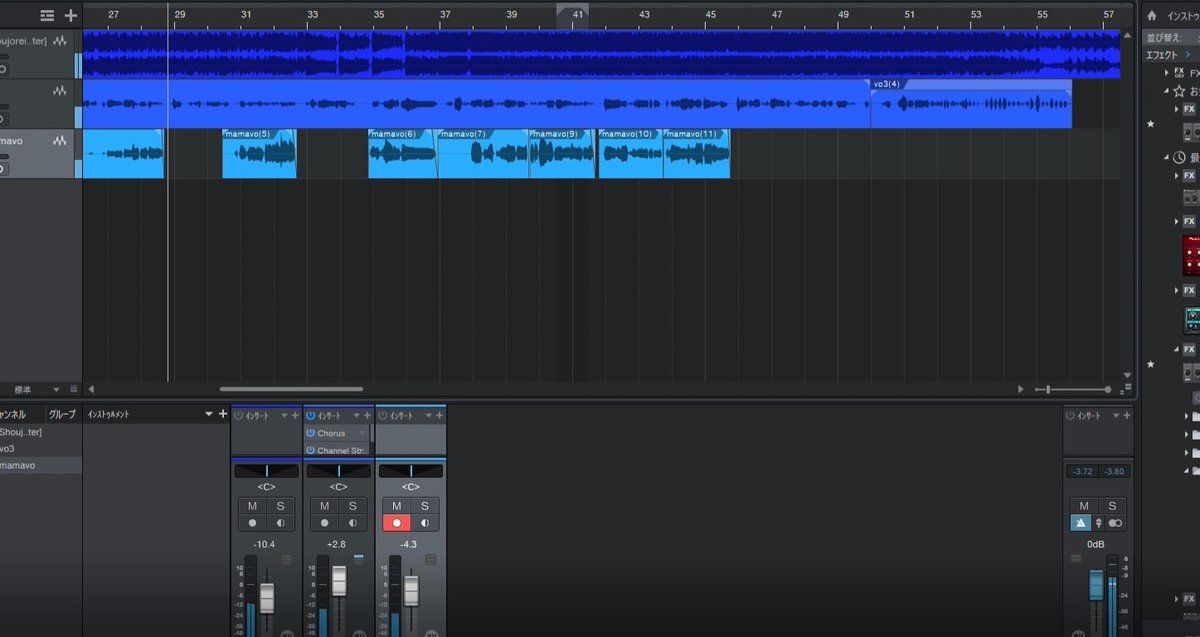Switch to the グループ tab
Image resolution: width=1200 pixels, height=637 pixels.
(62, 414)
